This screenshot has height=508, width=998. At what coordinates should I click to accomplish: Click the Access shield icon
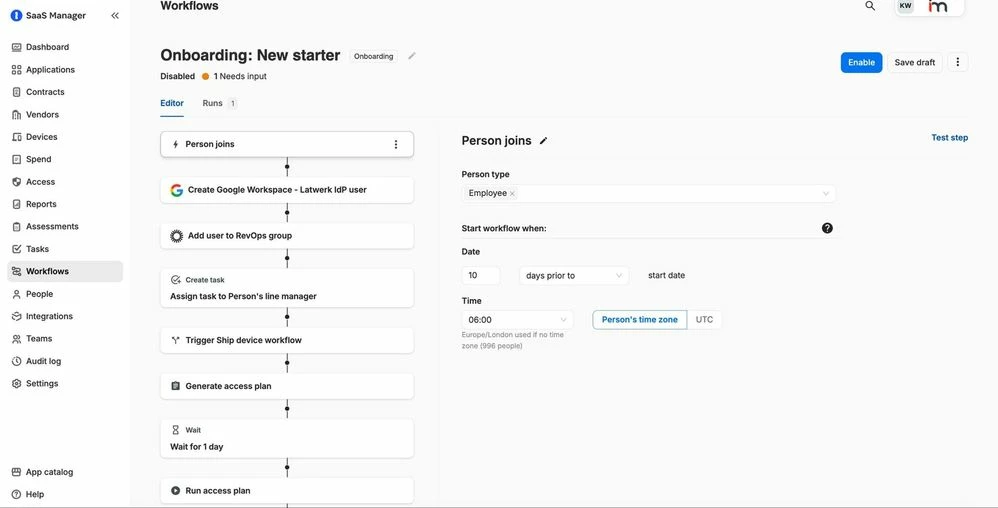tap(17, 181)
